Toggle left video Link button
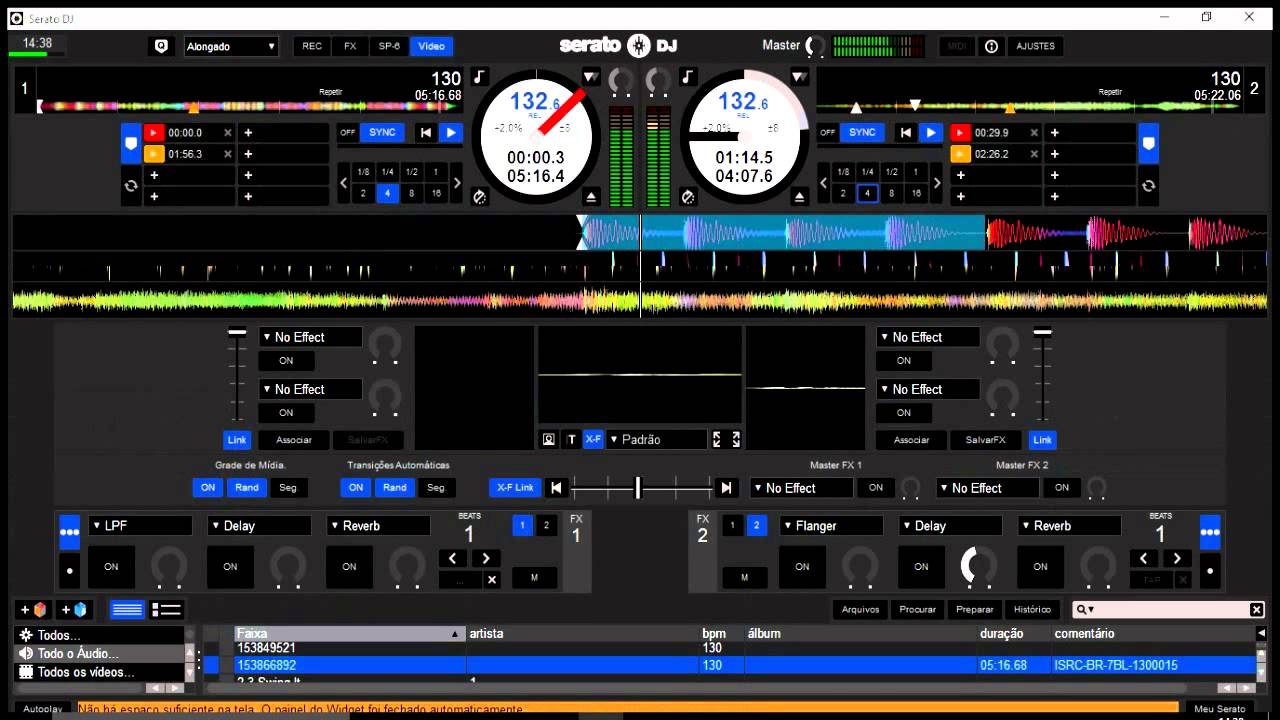 coord(237,440)
